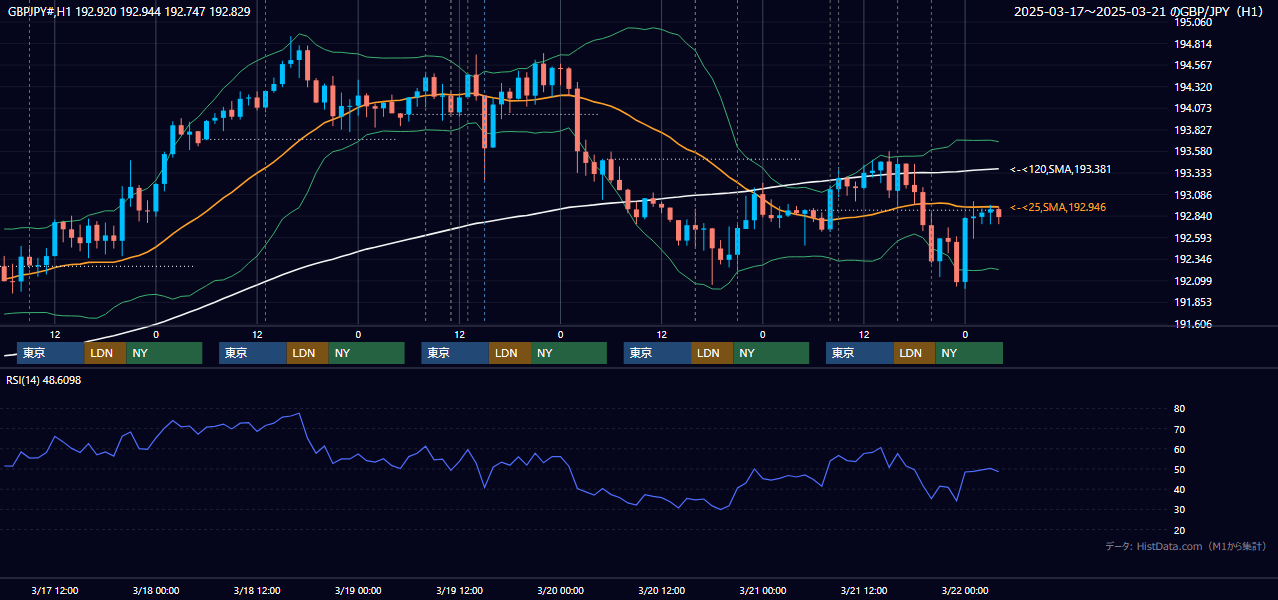Image resolution: width=1278 pixels, height=600 pixels.
Task: Click price axis label 193.827
Action: [x=1193, y=130]
